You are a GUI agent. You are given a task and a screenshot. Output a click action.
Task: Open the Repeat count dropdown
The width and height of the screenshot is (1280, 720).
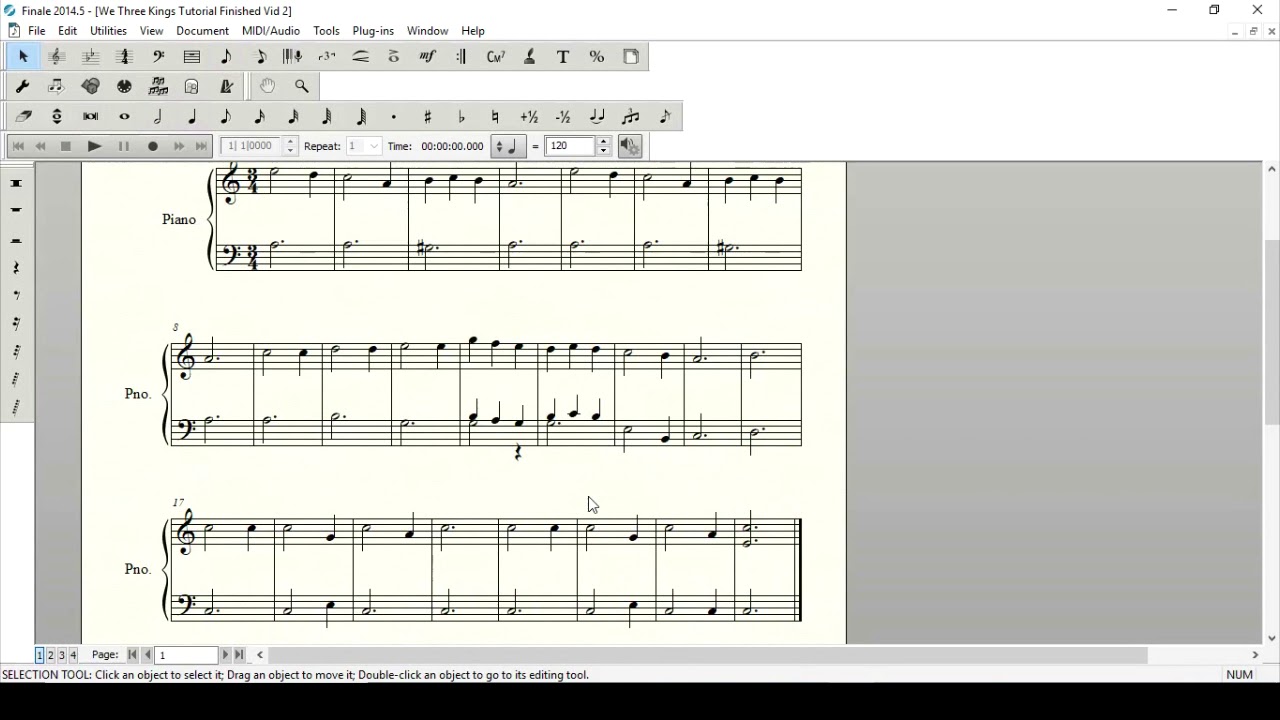pos(375,146)
